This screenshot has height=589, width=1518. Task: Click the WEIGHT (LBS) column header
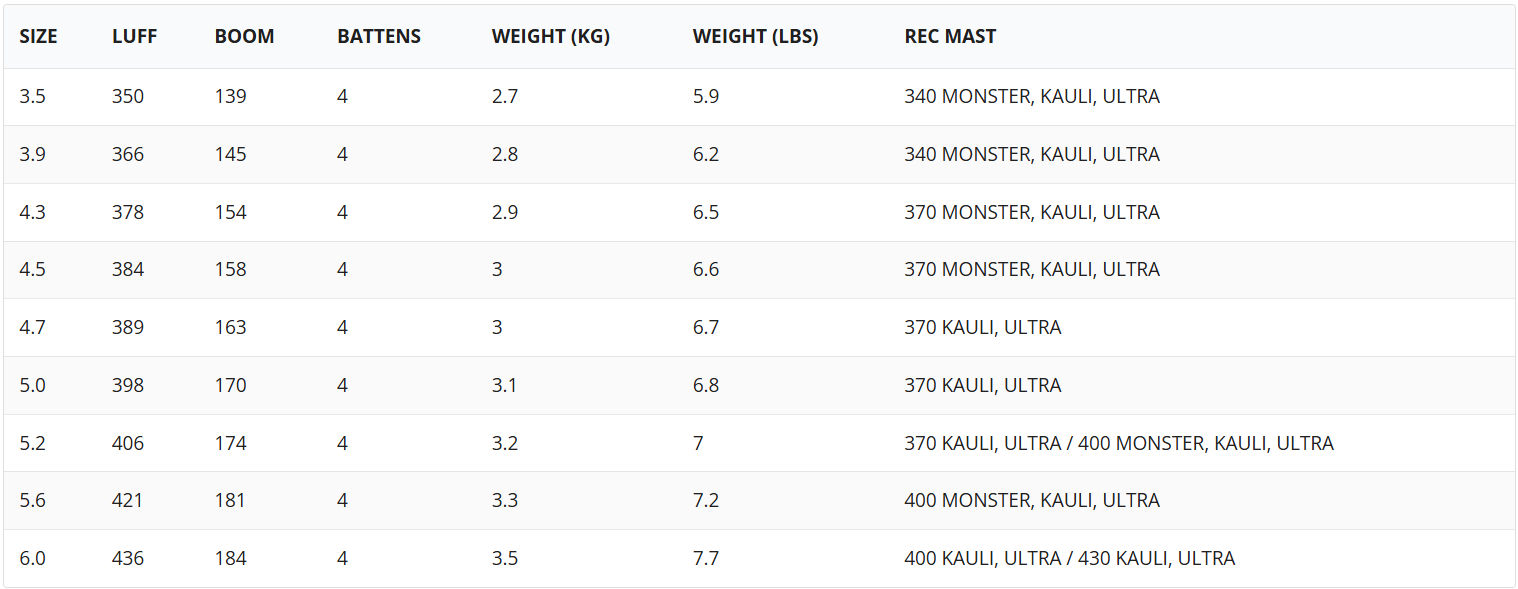coord(755,37)
